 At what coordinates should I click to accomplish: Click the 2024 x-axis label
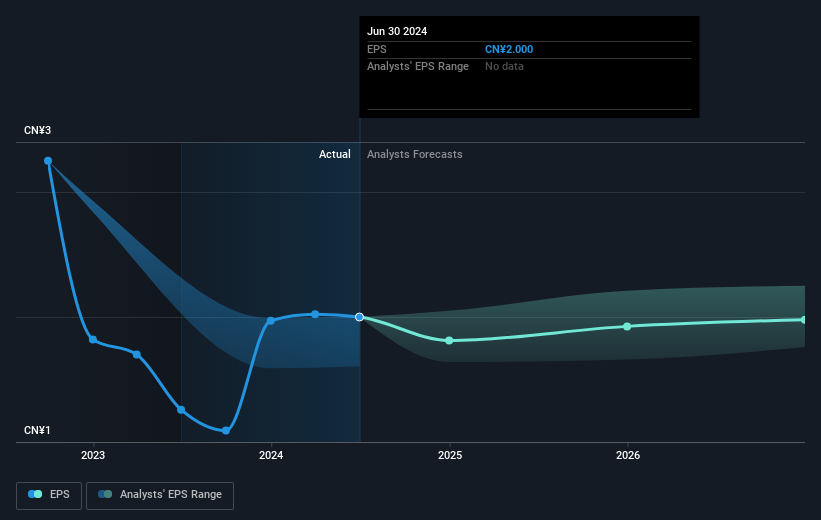click(271, 455)
